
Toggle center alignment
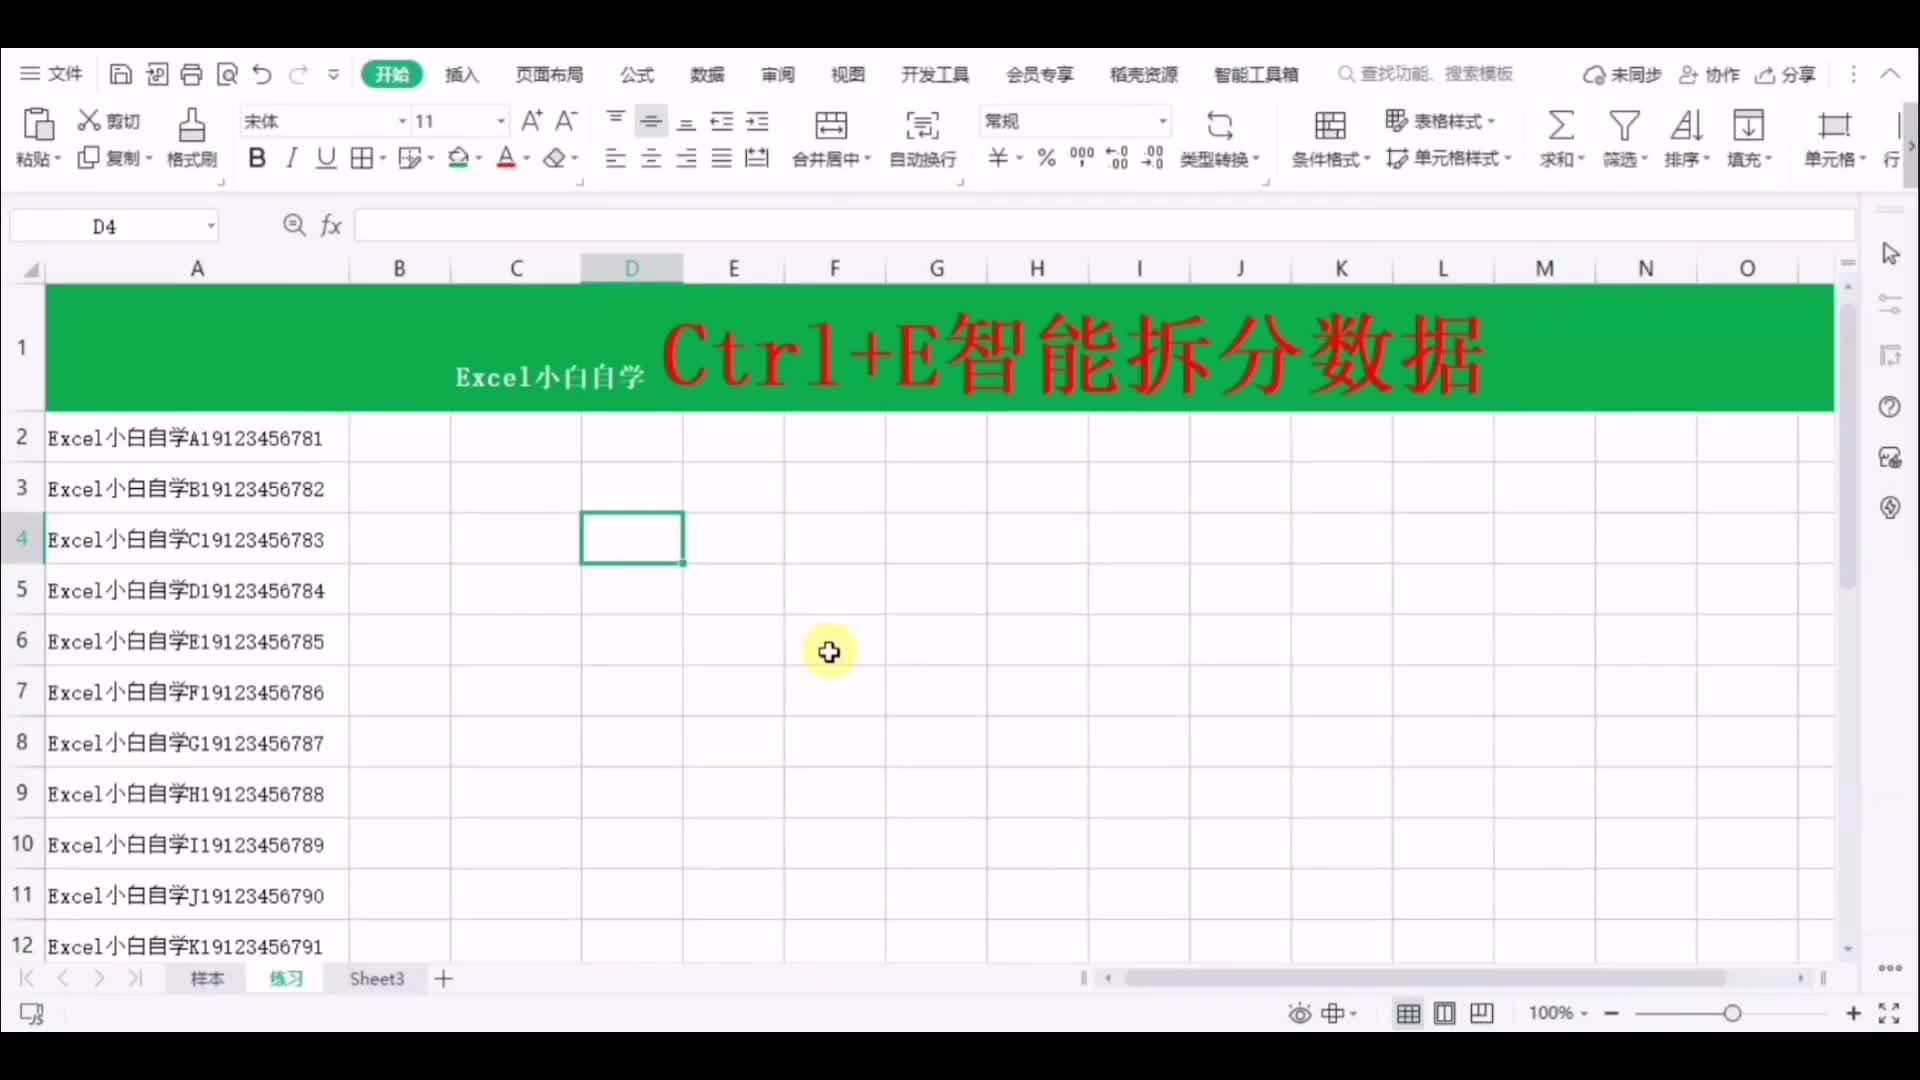651,157
